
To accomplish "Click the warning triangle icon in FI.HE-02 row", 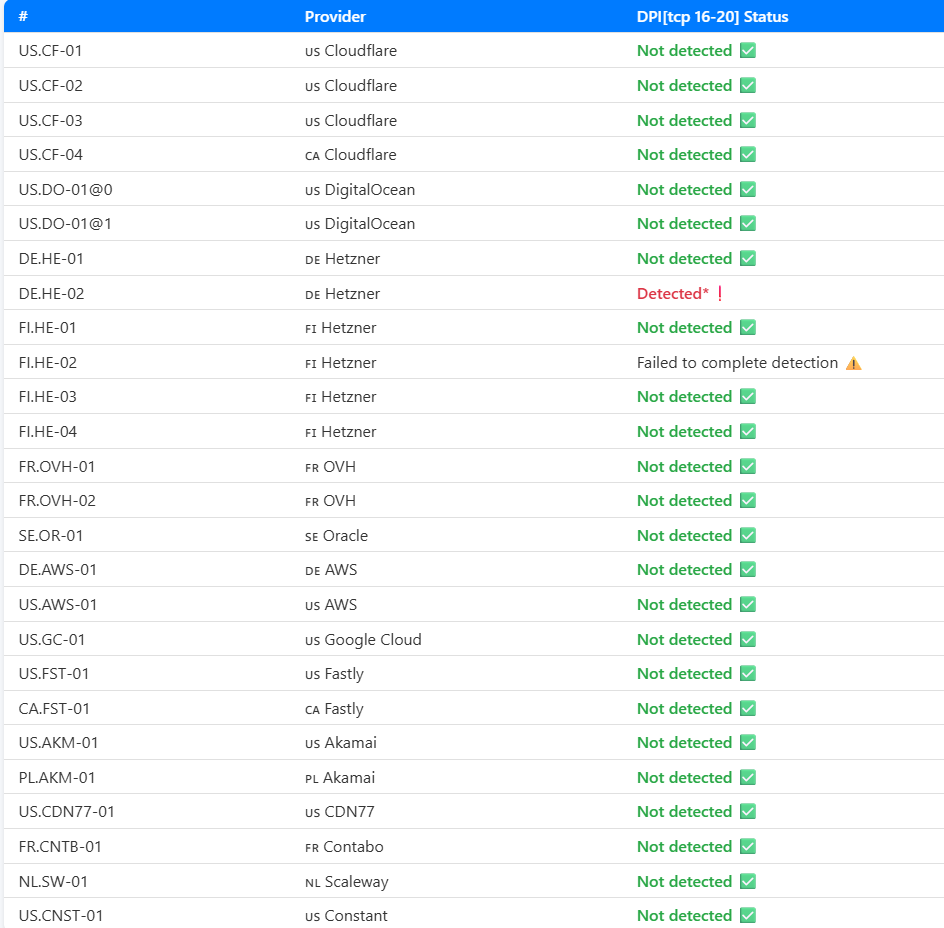I will pos(854,363).
